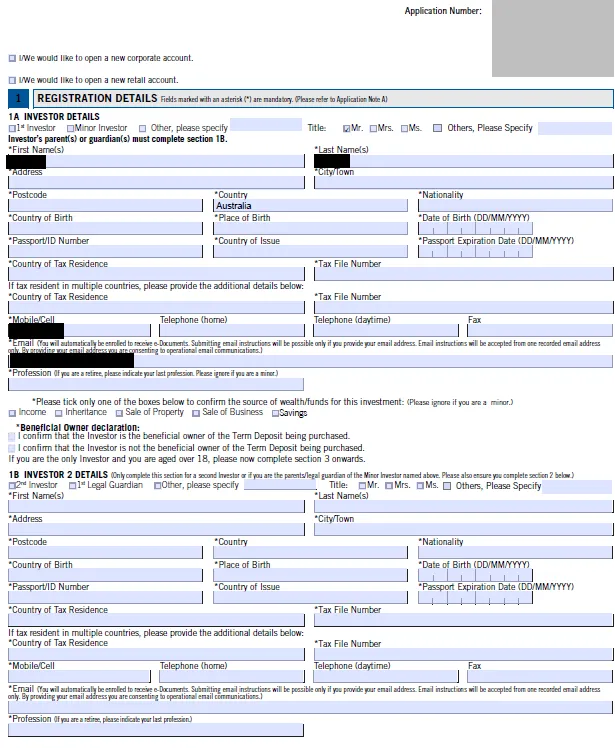The height and width of the screenshot is (748, 615).
Task: Click the Country field containing Australia
Action: pos(309,206)
